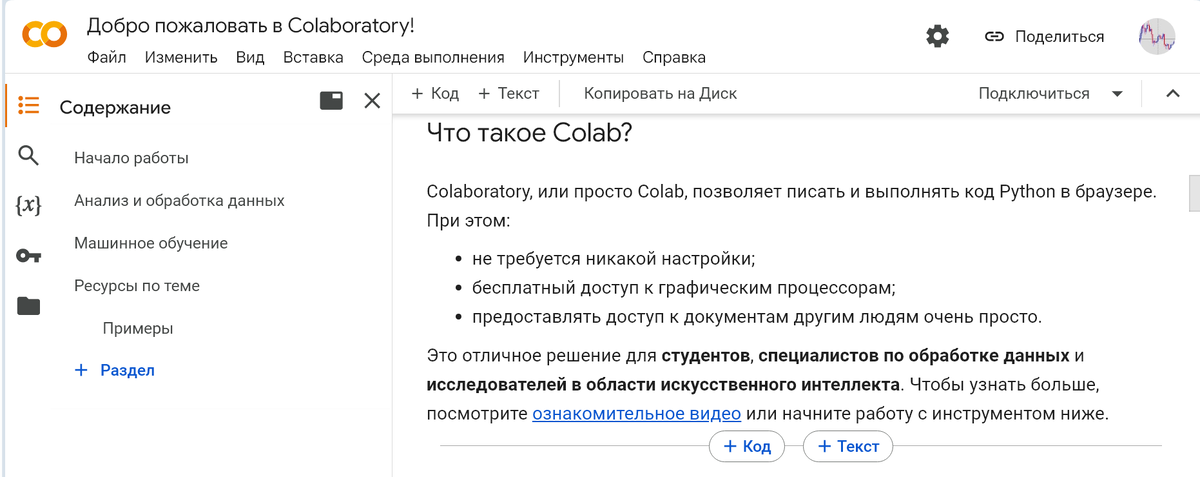Click the + Код button below the cell
The height and width of the screenshot is (477, 1200).
coord(747,446)
